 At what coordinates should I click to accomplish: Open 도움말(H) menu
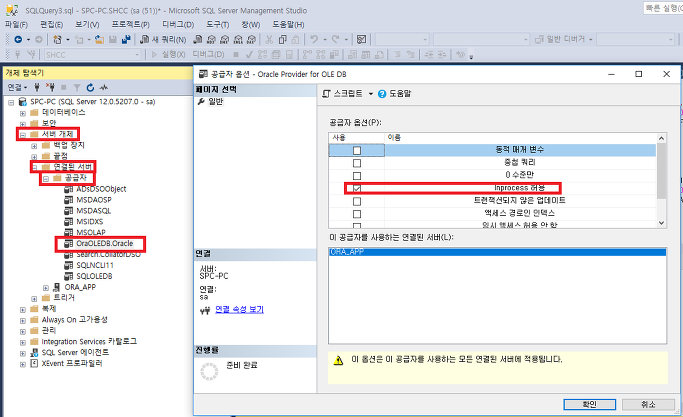click(x=288, y=24)
